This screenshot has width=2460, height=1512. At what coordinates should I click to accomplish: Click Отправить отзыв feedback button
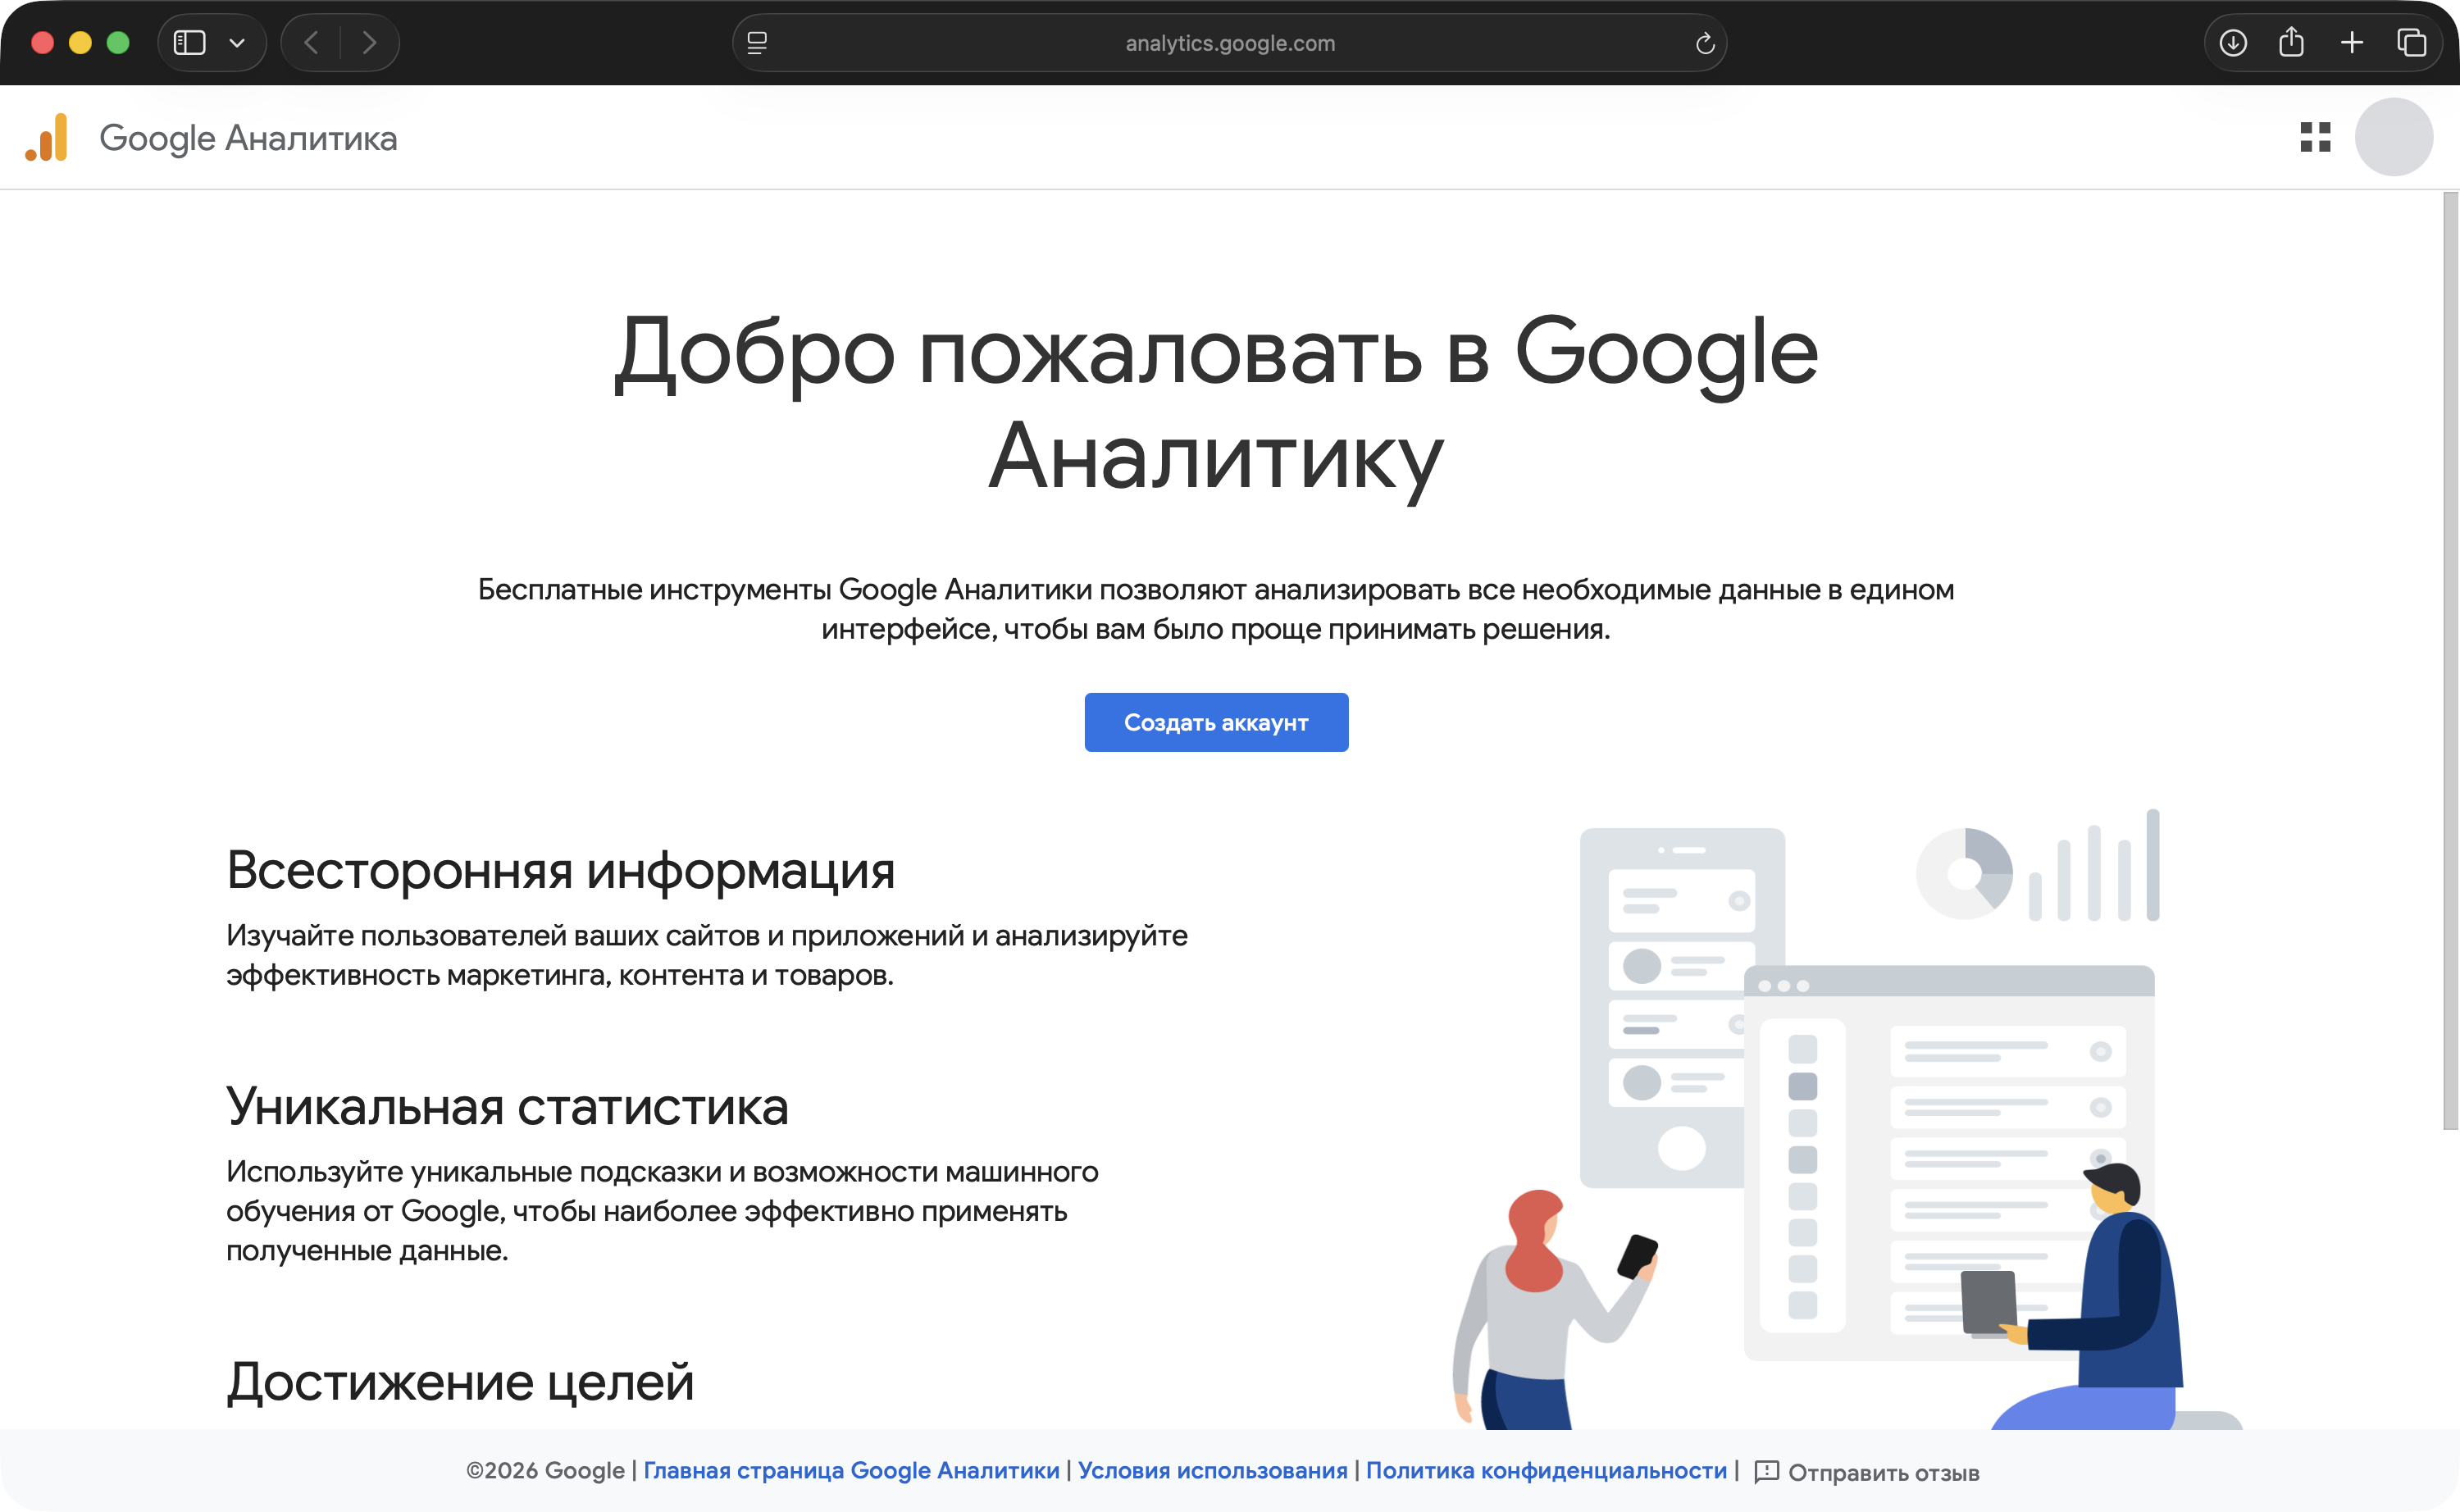tap(1867, 1472)
